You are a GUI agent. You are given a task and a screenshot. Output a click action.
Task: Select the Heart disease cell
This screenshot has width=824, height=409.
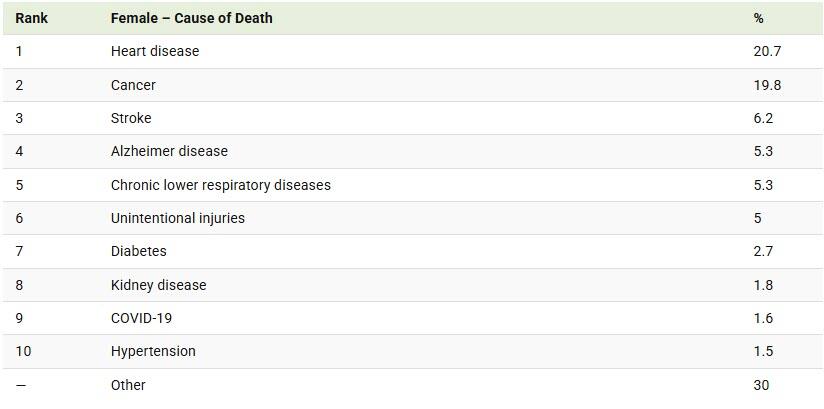(x=154, y=51)
